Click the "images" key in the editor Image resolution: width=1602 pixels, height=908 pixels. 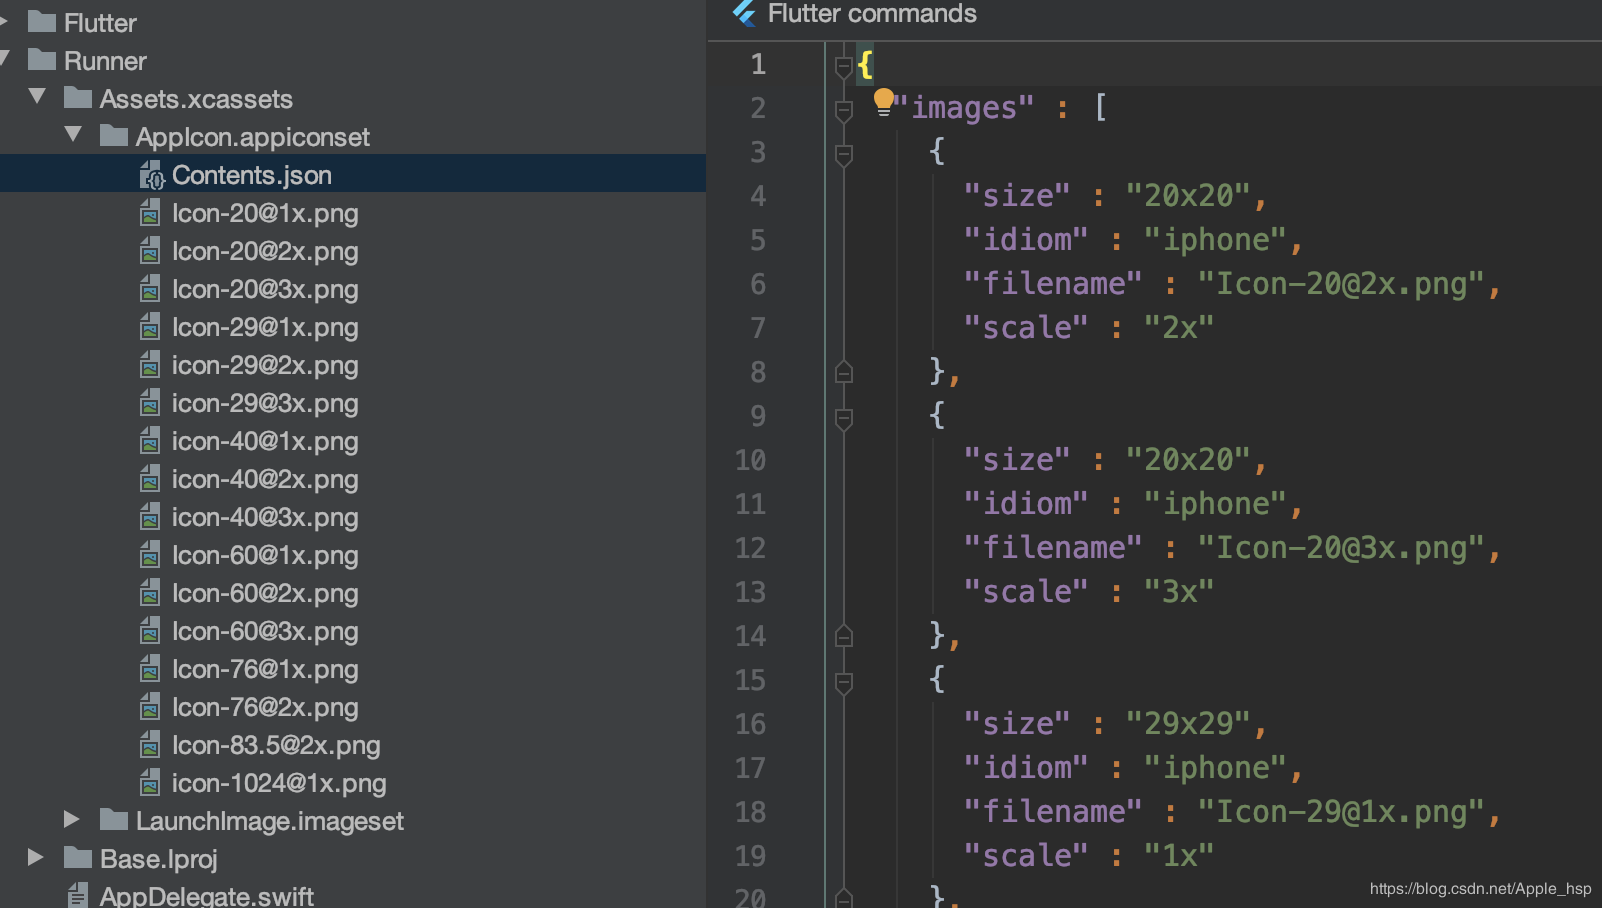click(x=963, y=107)
